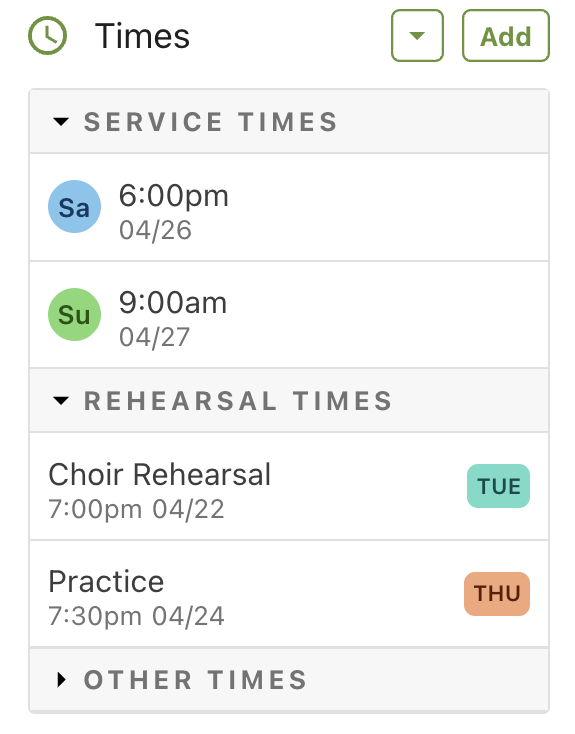This screenshot has height=734, width=575.
Task: Click the 7:30pm 04/24 rehearsal time text
Action: click(x=136, y=616)
